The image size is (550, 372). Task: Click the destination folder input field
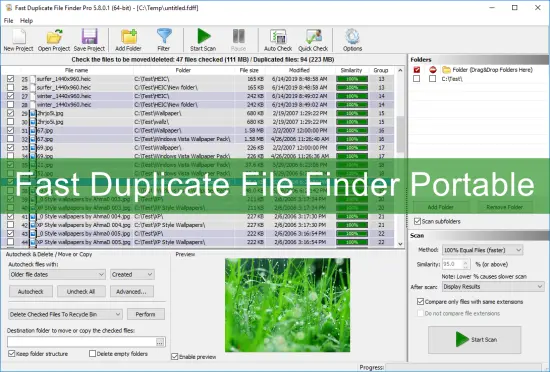pos(81,342)
